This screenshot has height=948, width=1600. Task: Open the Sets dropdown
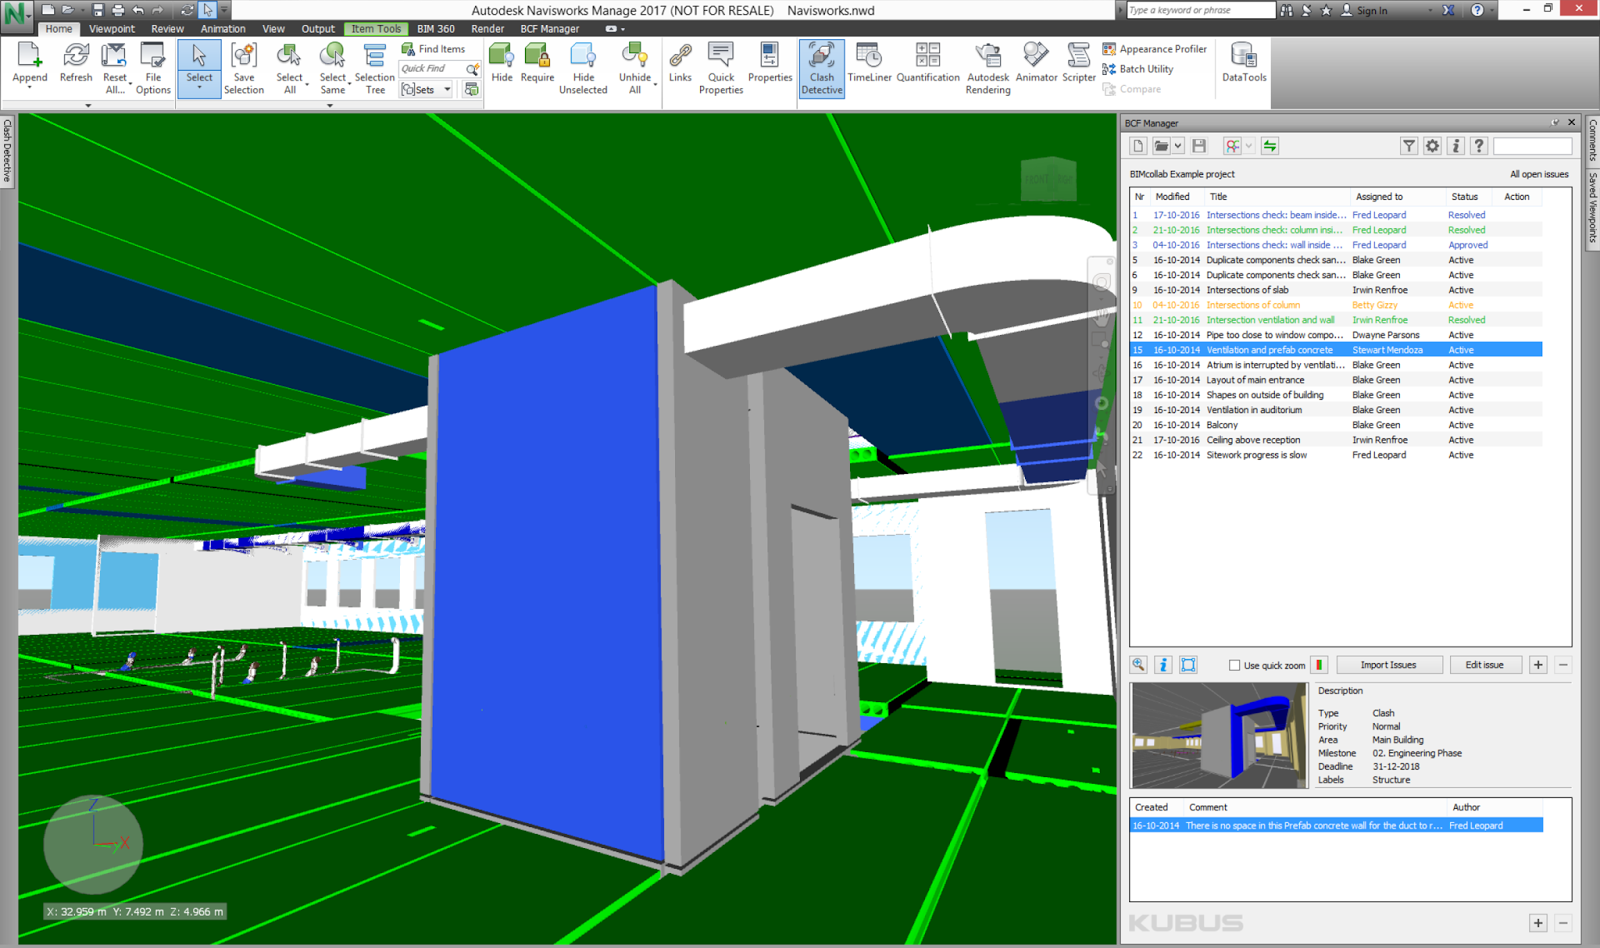click(447, 89)
